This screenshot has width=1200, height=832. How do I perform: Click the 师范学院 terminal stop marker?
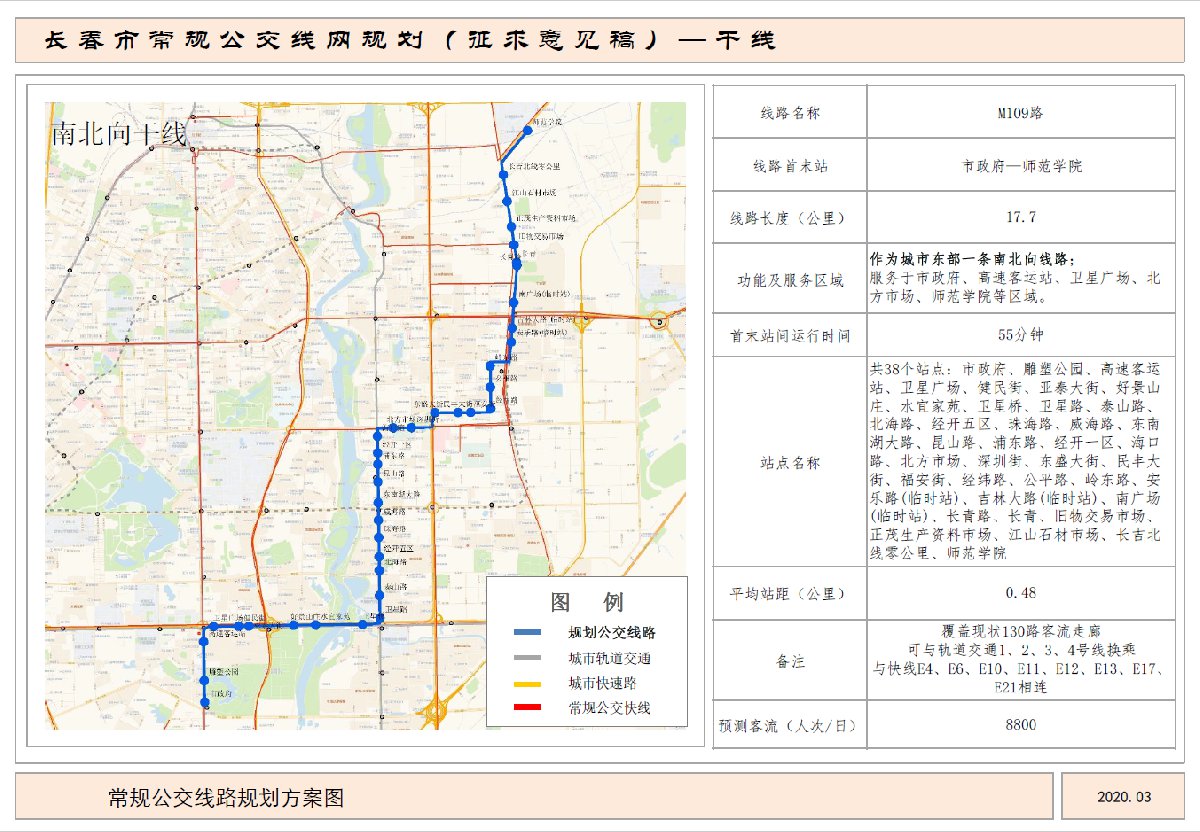coord(528,129)
